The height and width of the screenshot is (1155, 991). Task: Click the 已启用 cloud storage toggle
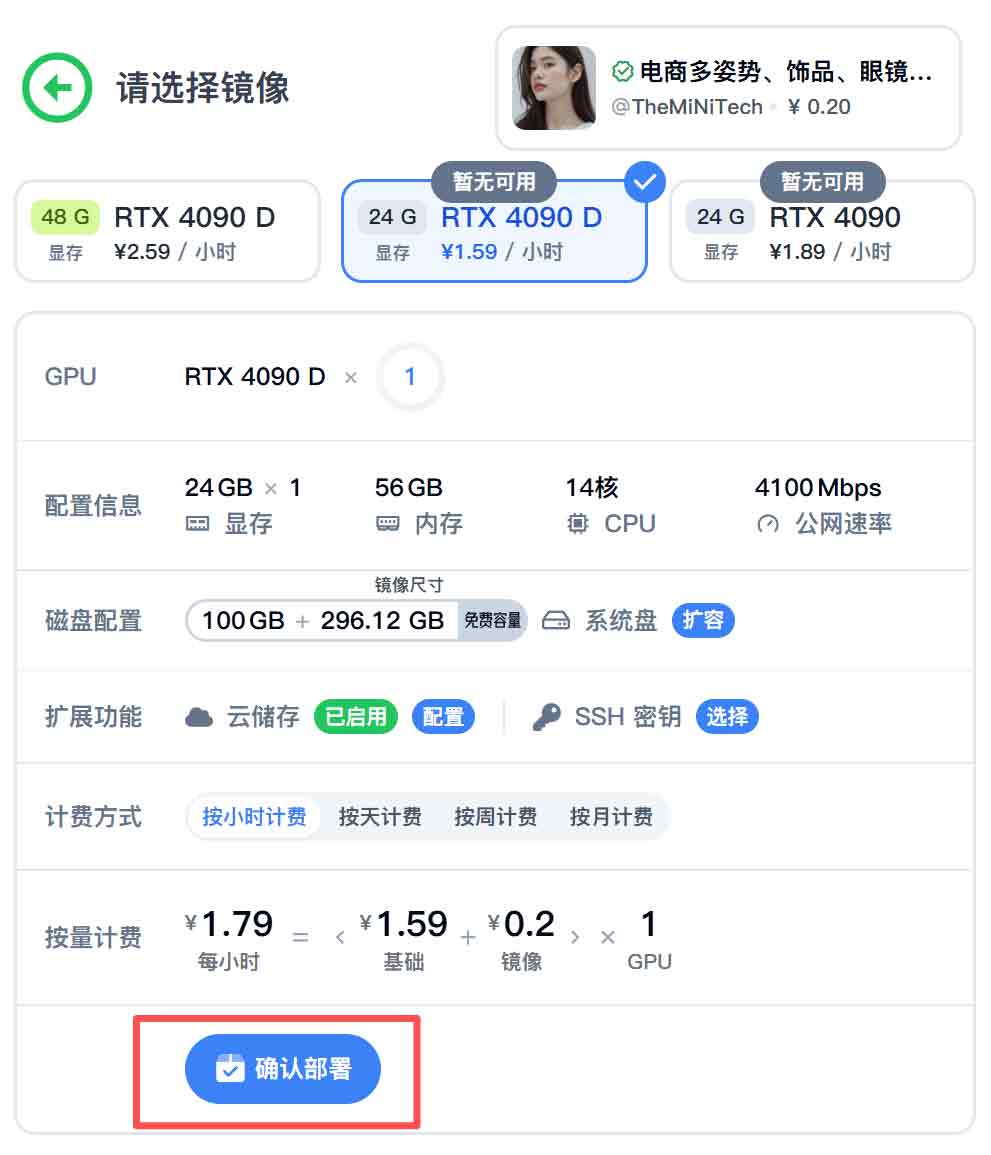tap(356, 717)
